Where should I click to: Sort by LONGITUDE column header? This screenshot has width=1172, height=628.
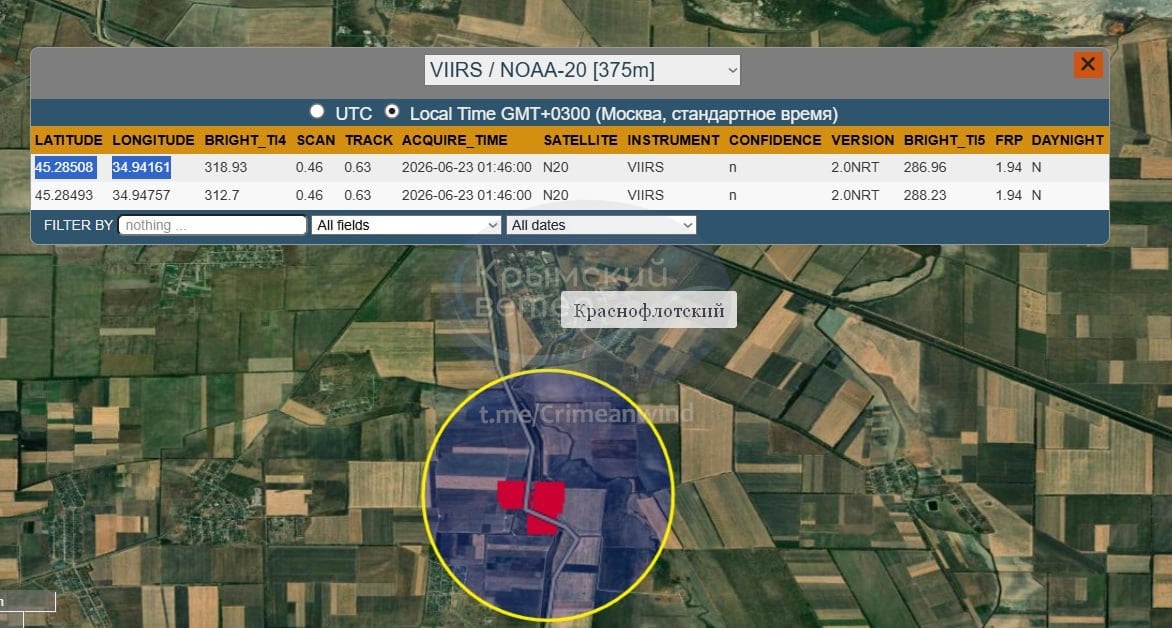[153, 140]
